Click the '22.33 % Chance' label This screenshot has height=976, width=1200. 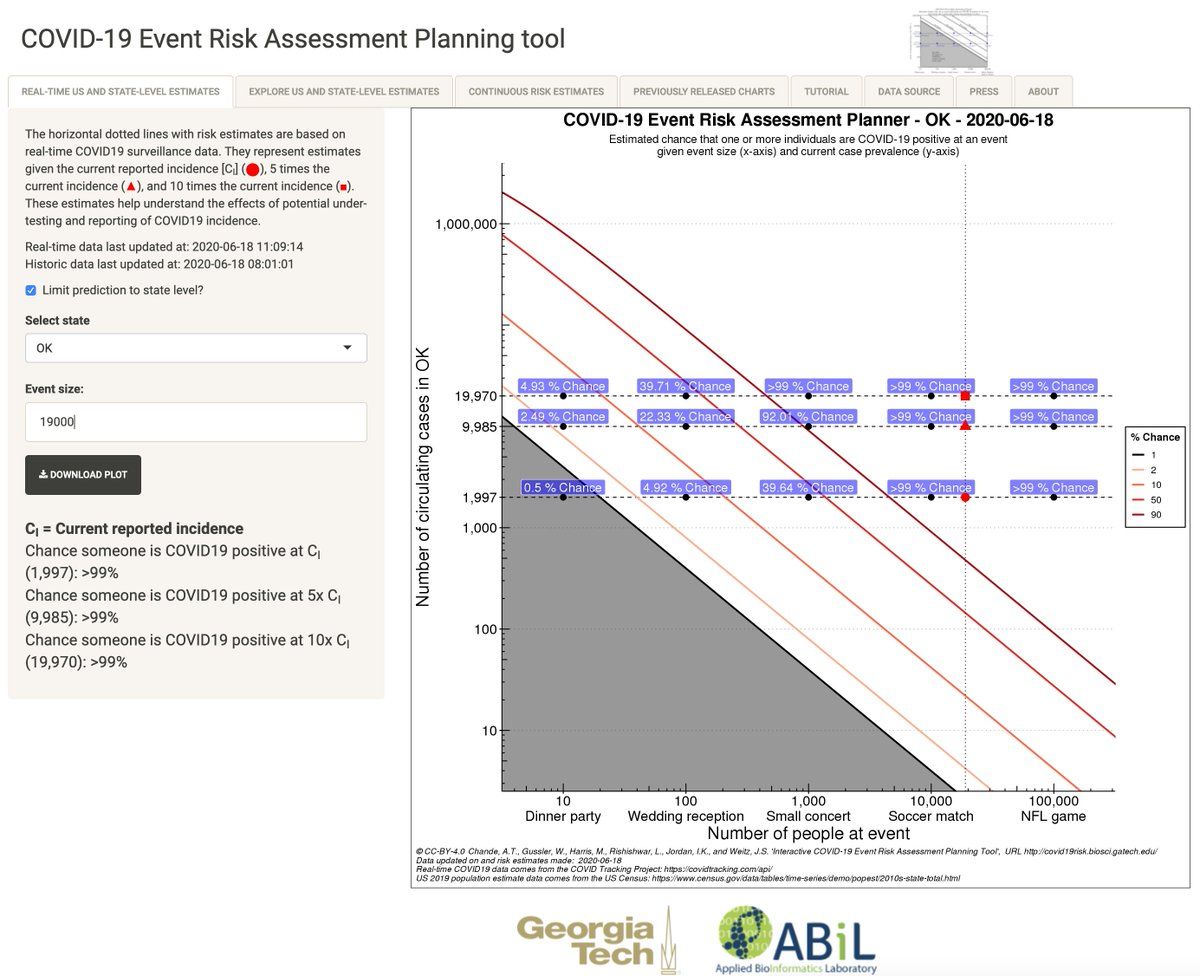coord(686,416)
